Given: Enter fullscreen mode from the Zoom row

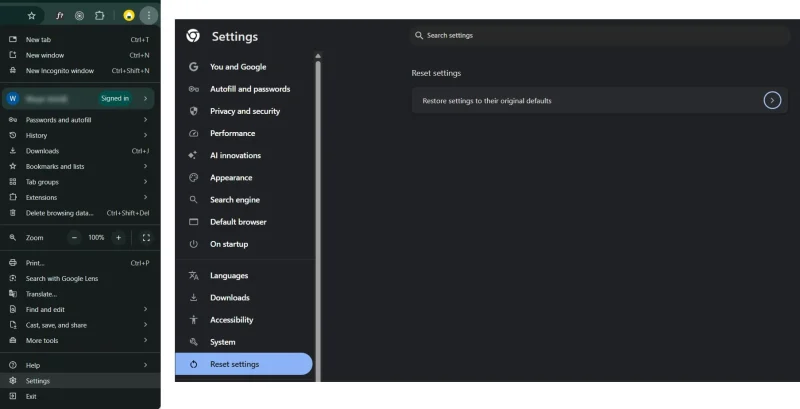Looking at the screenshot, I should 146,237.
